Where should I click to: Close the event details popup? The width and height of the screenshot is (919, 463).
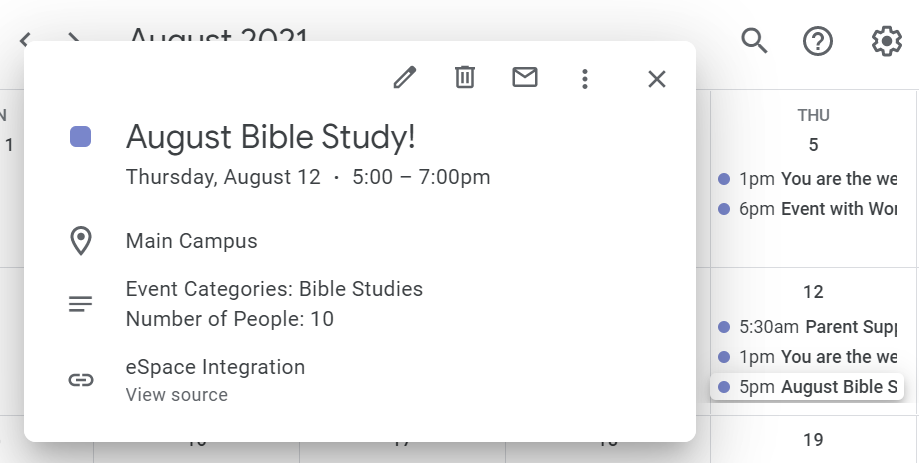coord(656,79)
